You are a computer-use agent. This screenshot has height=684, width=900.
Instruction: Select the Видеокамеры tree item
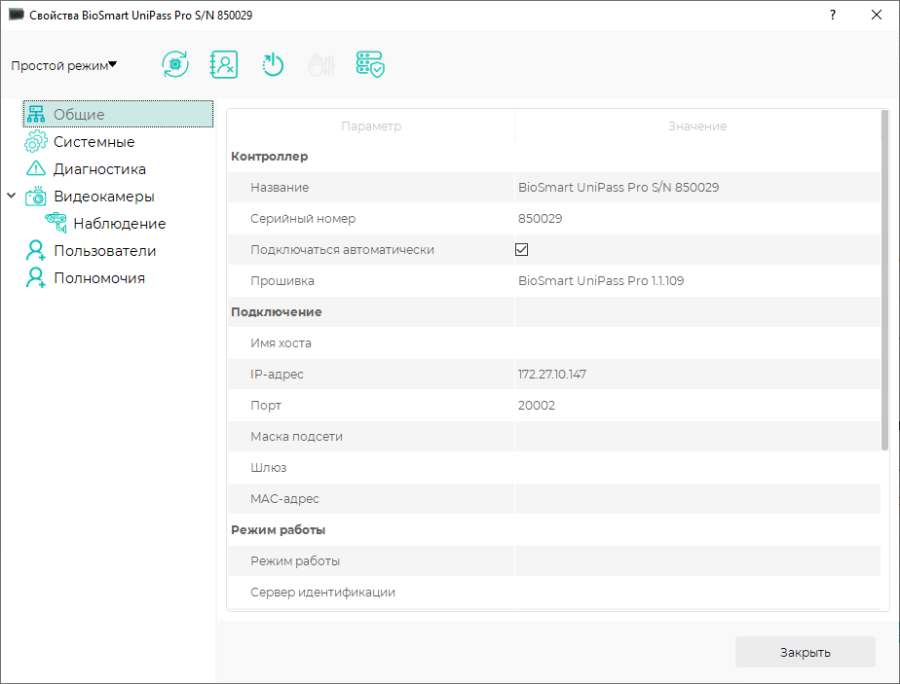click(x=104, y=196)
